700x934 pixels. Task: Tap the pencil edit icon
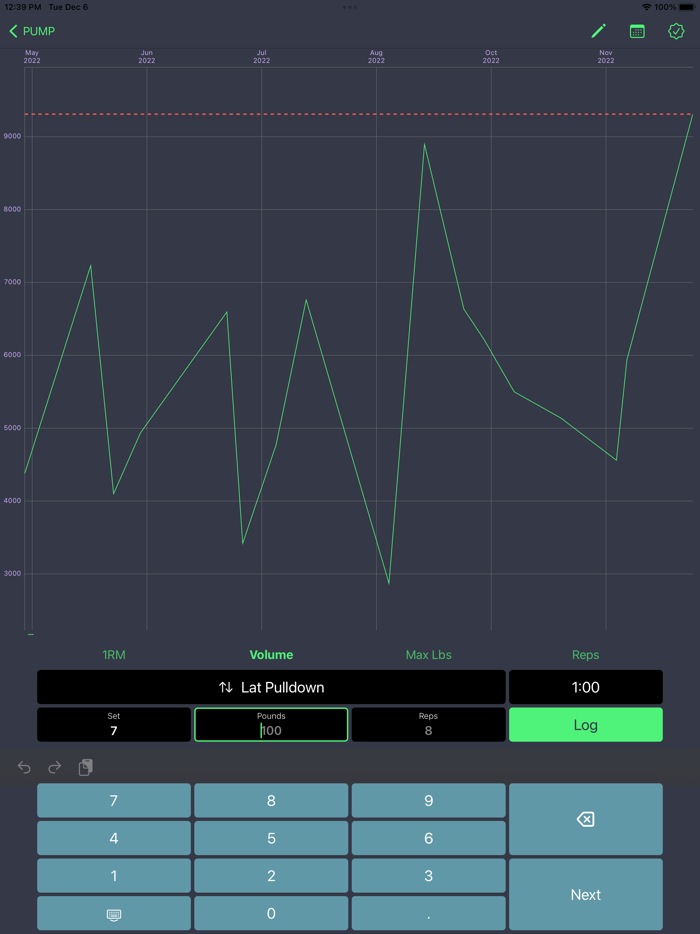[x=599, y=31]
